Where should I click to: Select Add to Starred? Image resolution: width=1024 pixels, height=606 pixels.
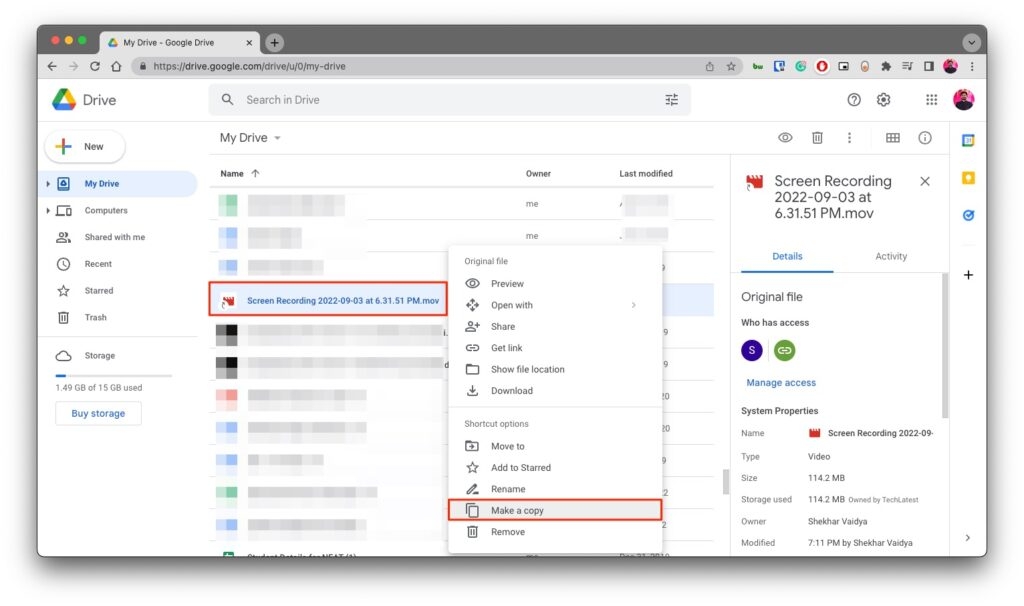pos(555,468)
